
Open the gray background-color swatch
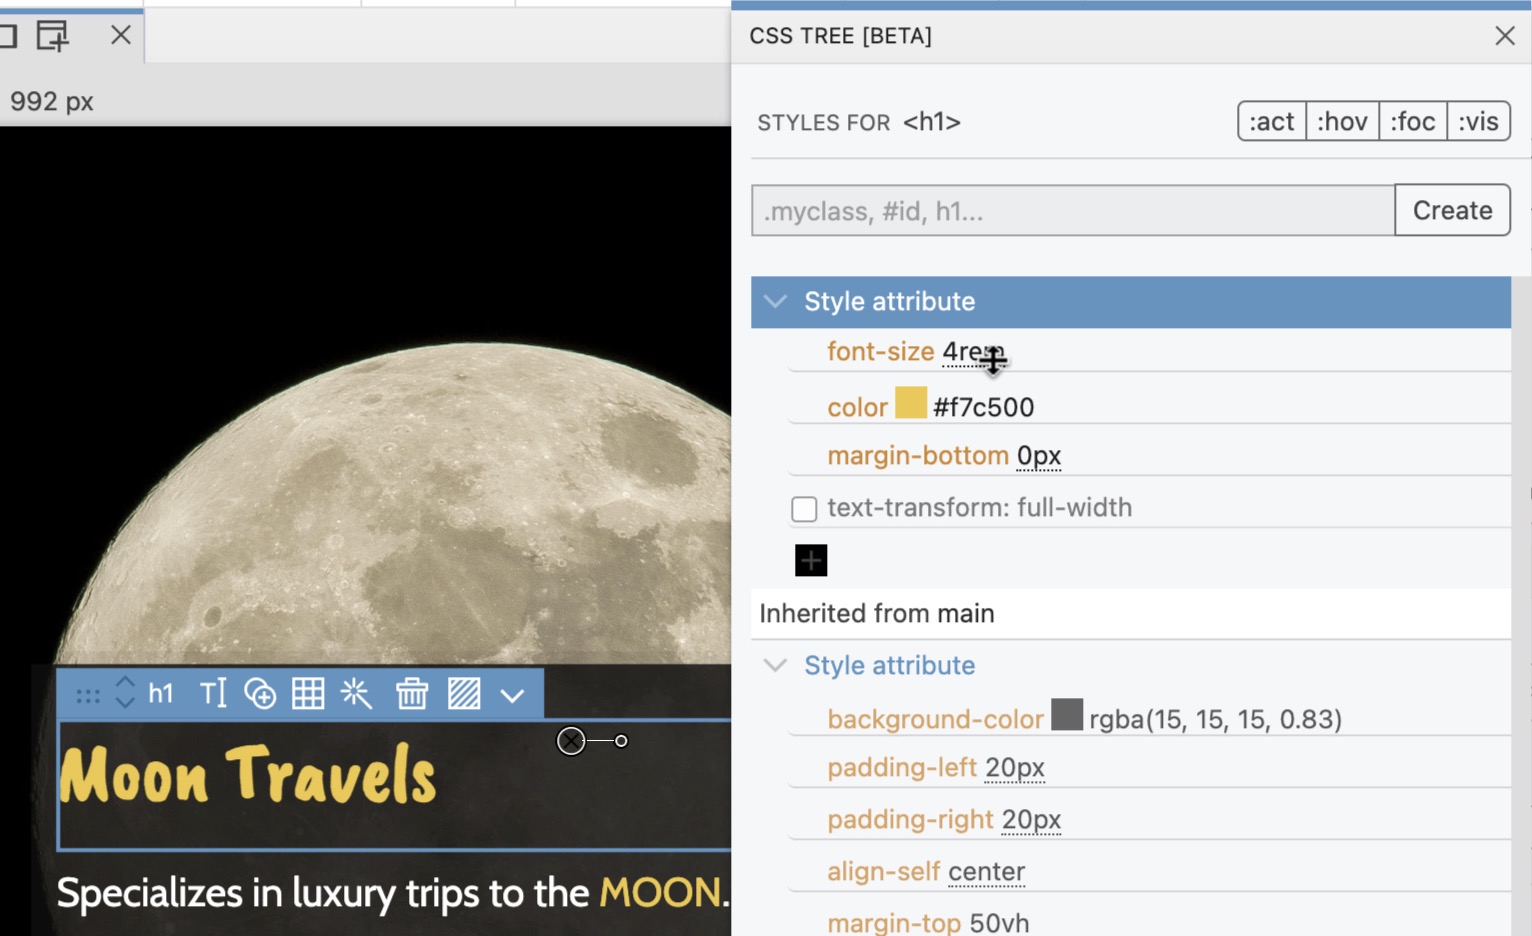[x=1067, y=715]
